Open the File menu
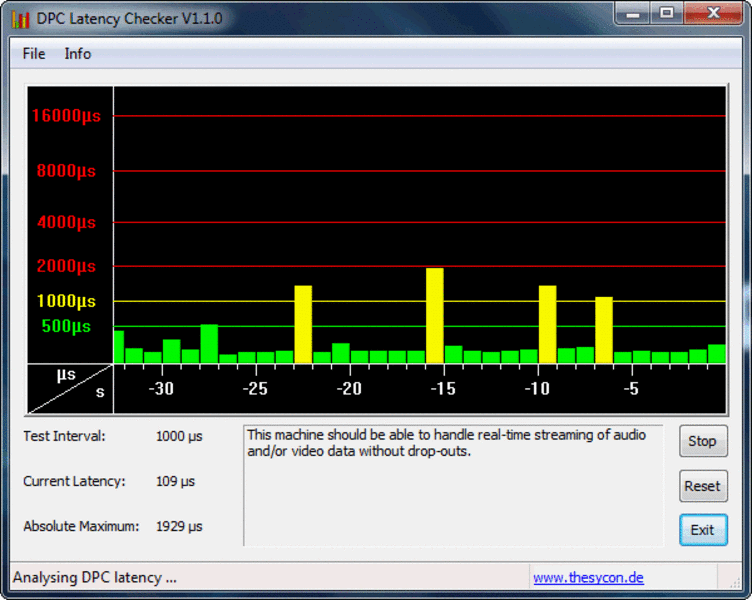The image size is (752, 600). [x=34, y=54]
